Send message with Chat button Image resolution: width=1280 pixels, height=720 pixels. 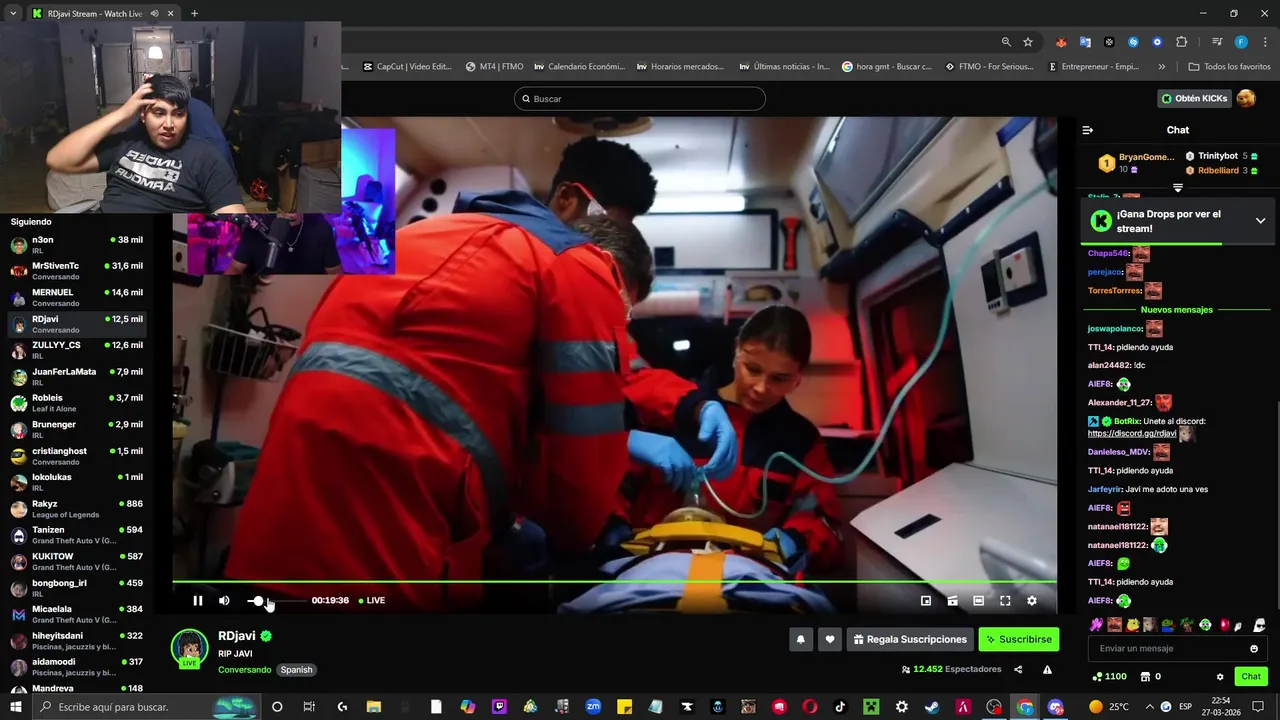tap(1251, 676)
